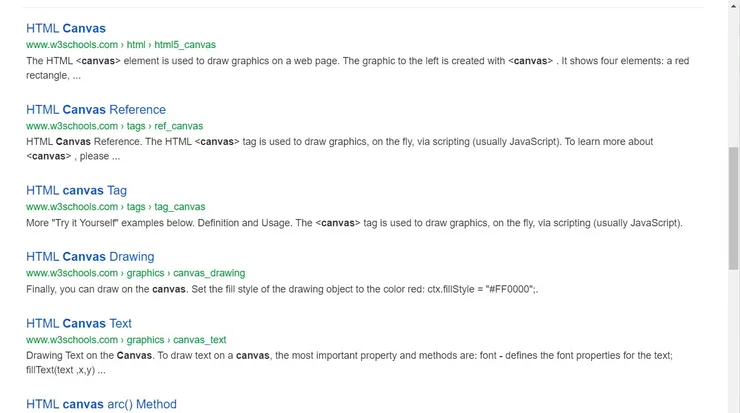
Task: Open the "HTML Canvas Reference" result
Action: 96,109
